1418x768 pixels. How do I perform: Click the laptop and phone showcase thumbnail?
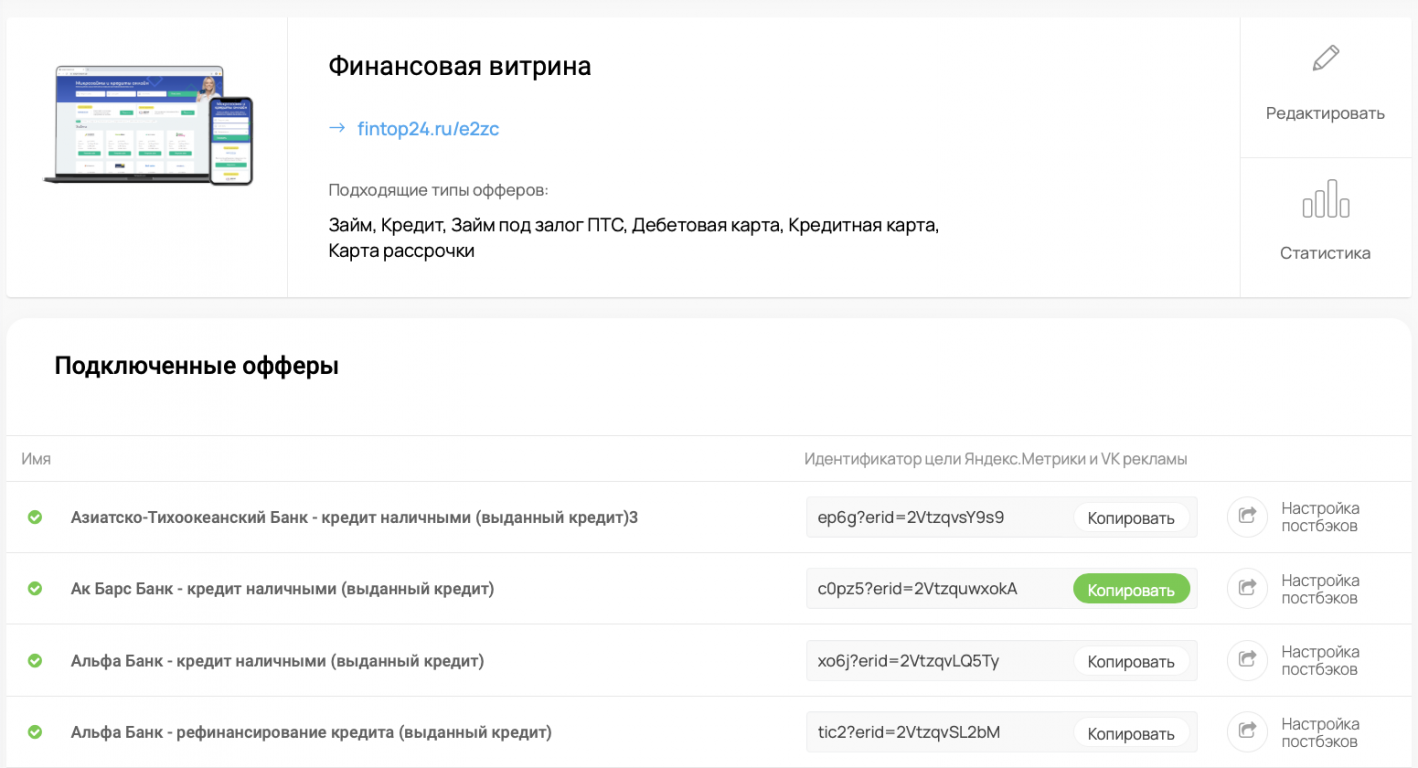[148, 125]
